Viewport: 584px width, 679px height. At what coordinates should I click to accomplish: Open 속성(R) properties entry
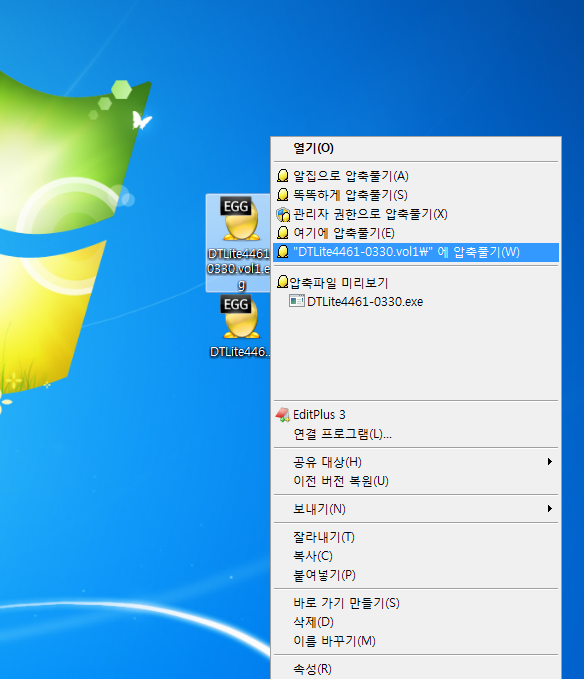(x=416, y=669)
